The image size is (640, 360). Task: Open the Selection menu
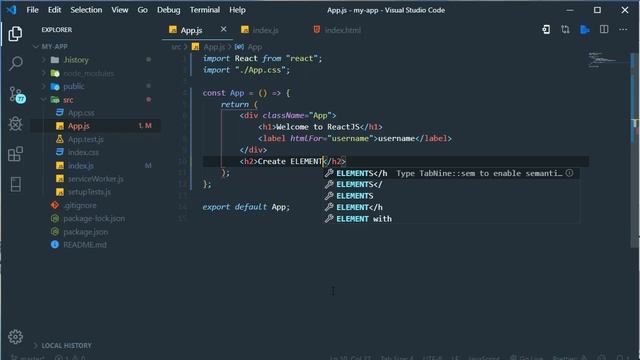pos(86,10)
